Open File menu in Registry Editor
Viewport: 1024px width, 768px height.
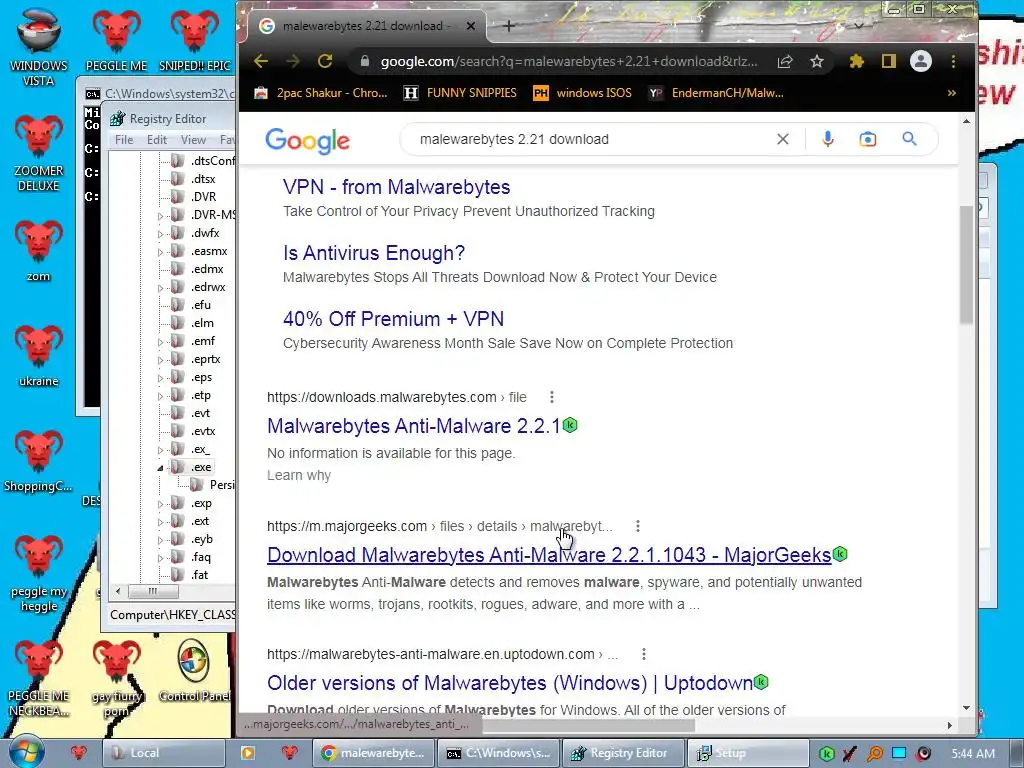pos(124,139)
